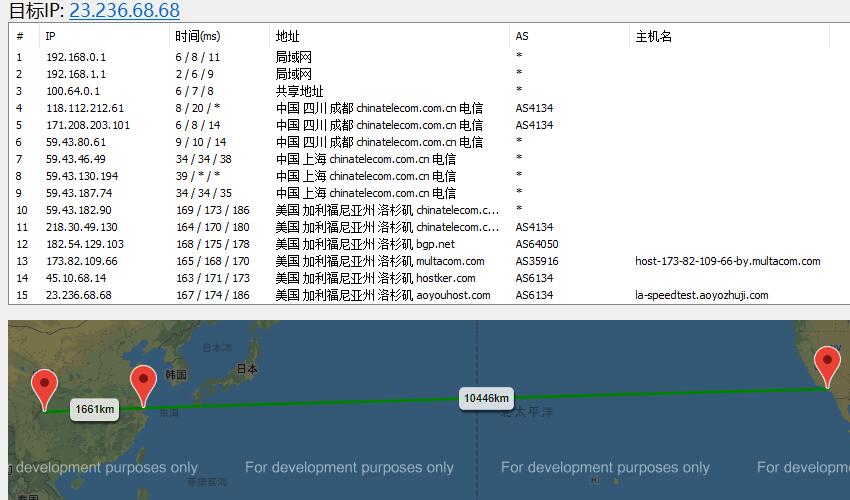The image size is (850, 500).
Task: Click the 共享地址 address cell
Action: (300, 91)
